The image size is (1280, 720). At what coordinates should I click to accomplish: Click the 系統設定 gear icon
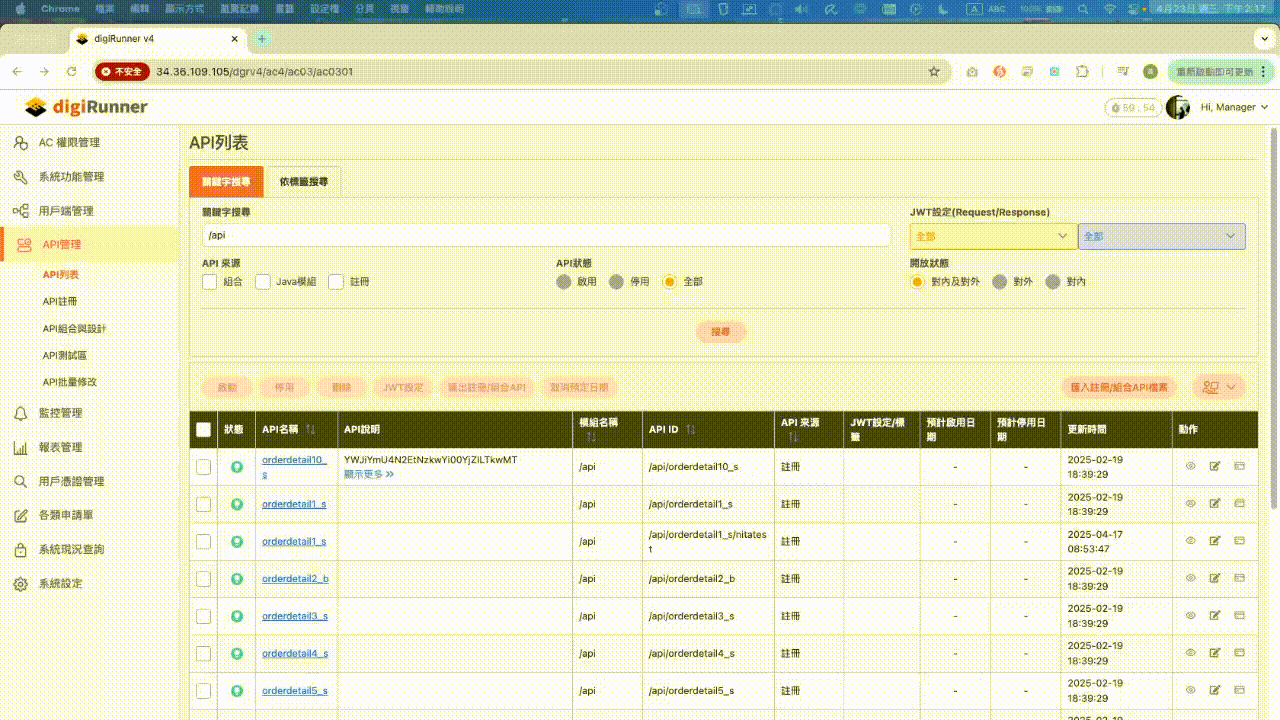click(x=20, y=583)
